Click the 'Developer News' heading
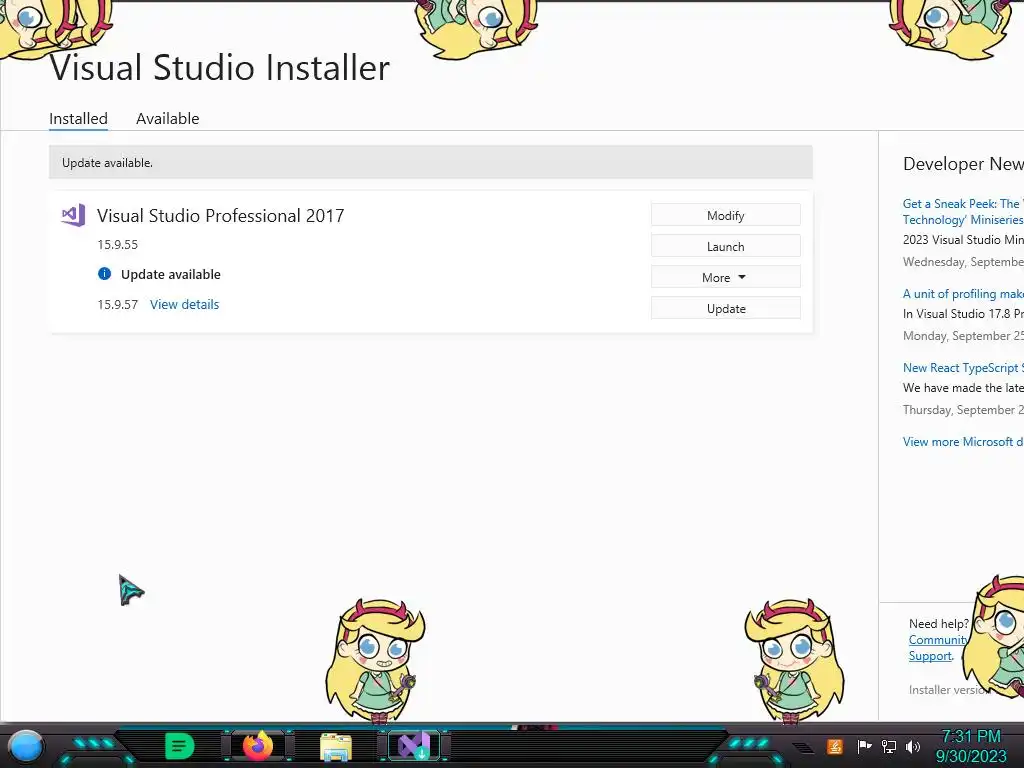The width and height of the screenshot is (1024, 768). [x=963, y=164]
